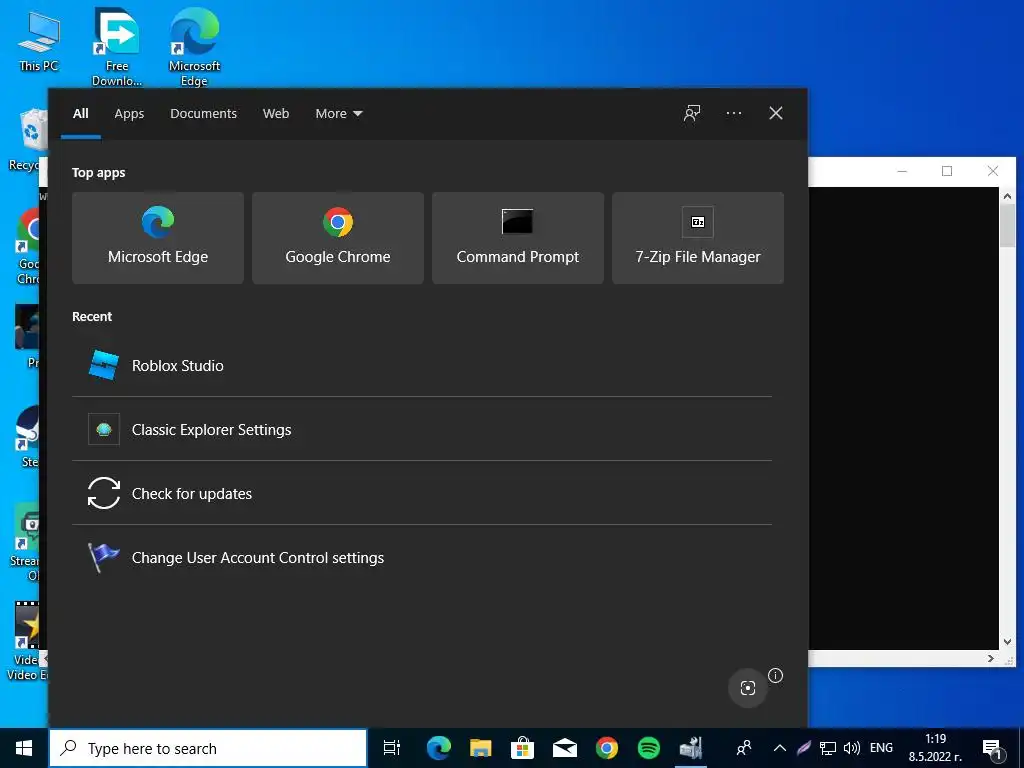Close the background console window
1024x768 pixels.
click(x=993, y=171)
